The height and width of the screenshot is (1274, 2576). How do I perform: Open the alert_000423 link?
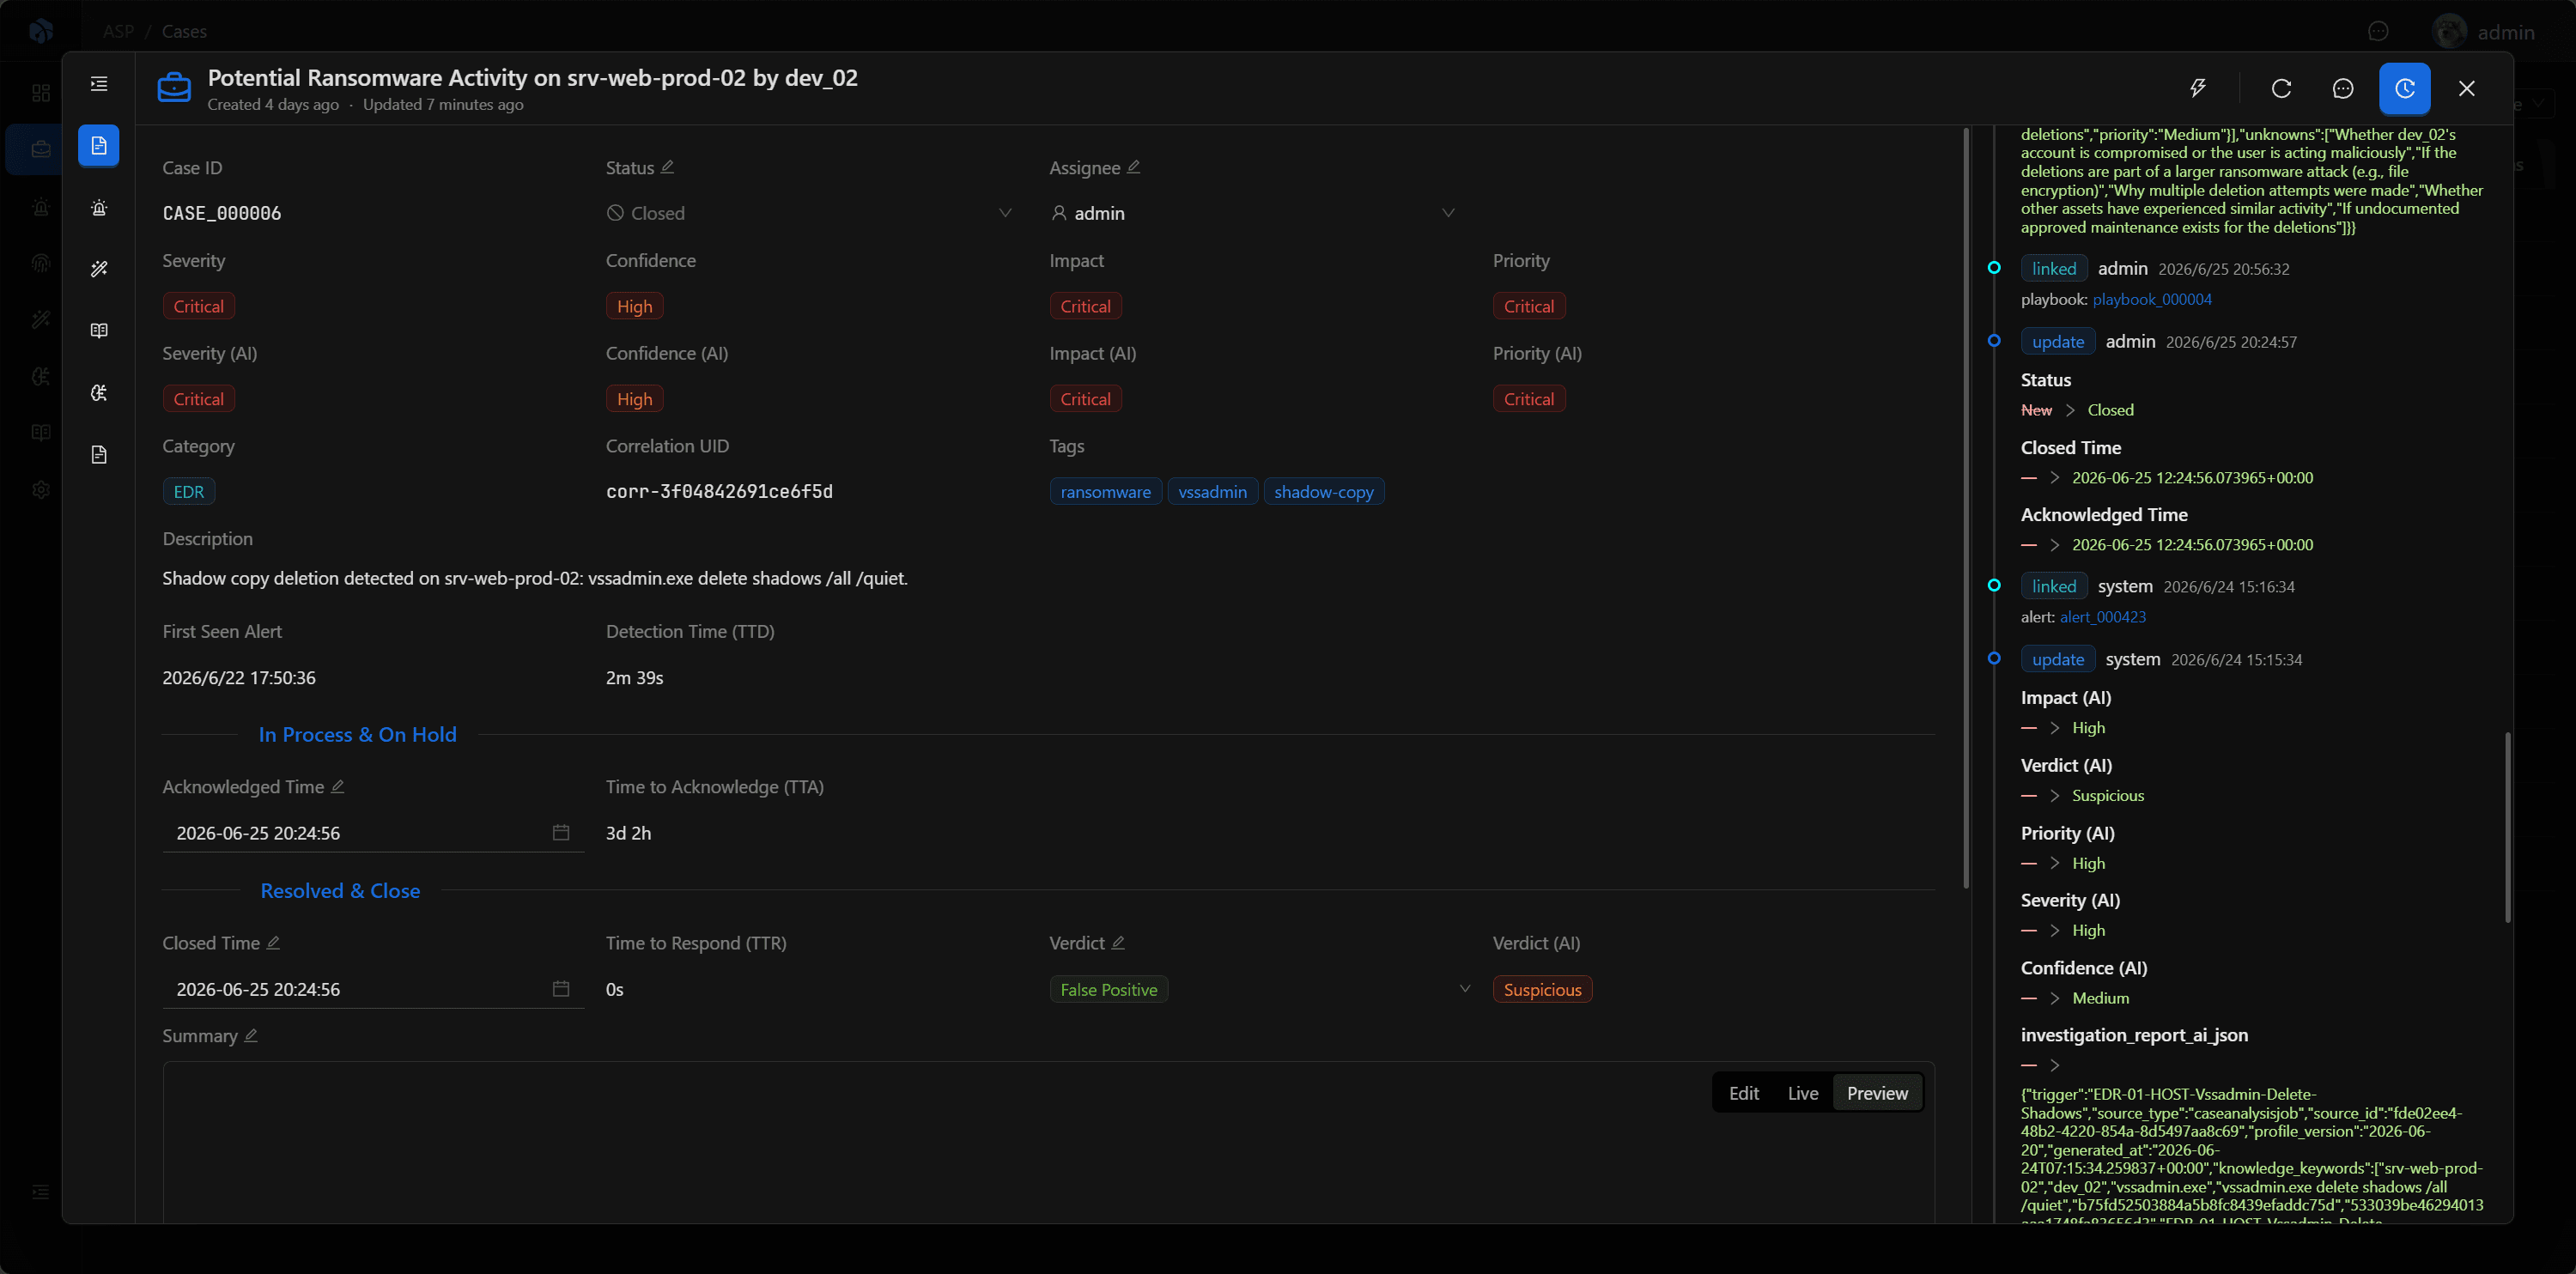[x=2103, y=617]
